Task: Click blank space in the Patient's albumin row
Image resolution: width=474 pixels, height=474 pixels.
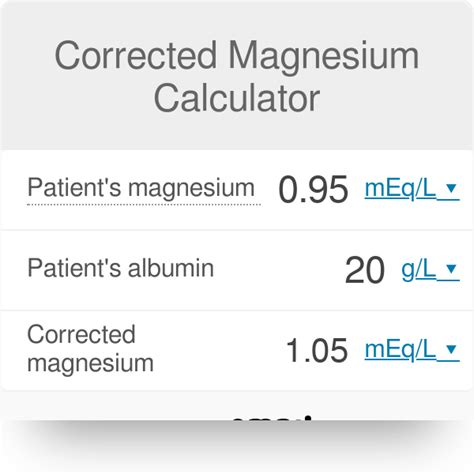Action: (x=278, y=270)
